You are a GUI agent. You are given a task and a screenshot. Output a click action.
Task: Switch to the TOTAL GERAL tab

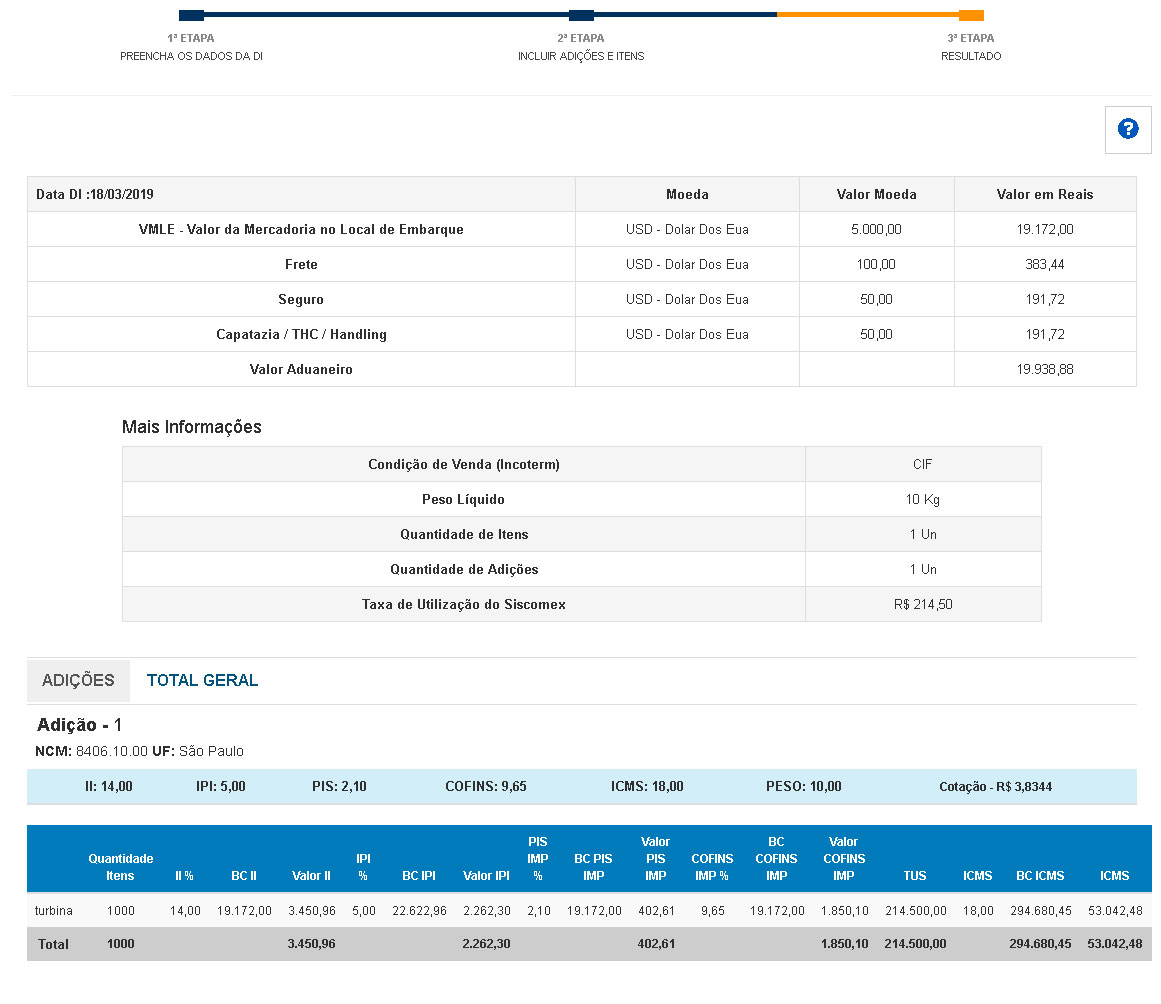point(202,680)
